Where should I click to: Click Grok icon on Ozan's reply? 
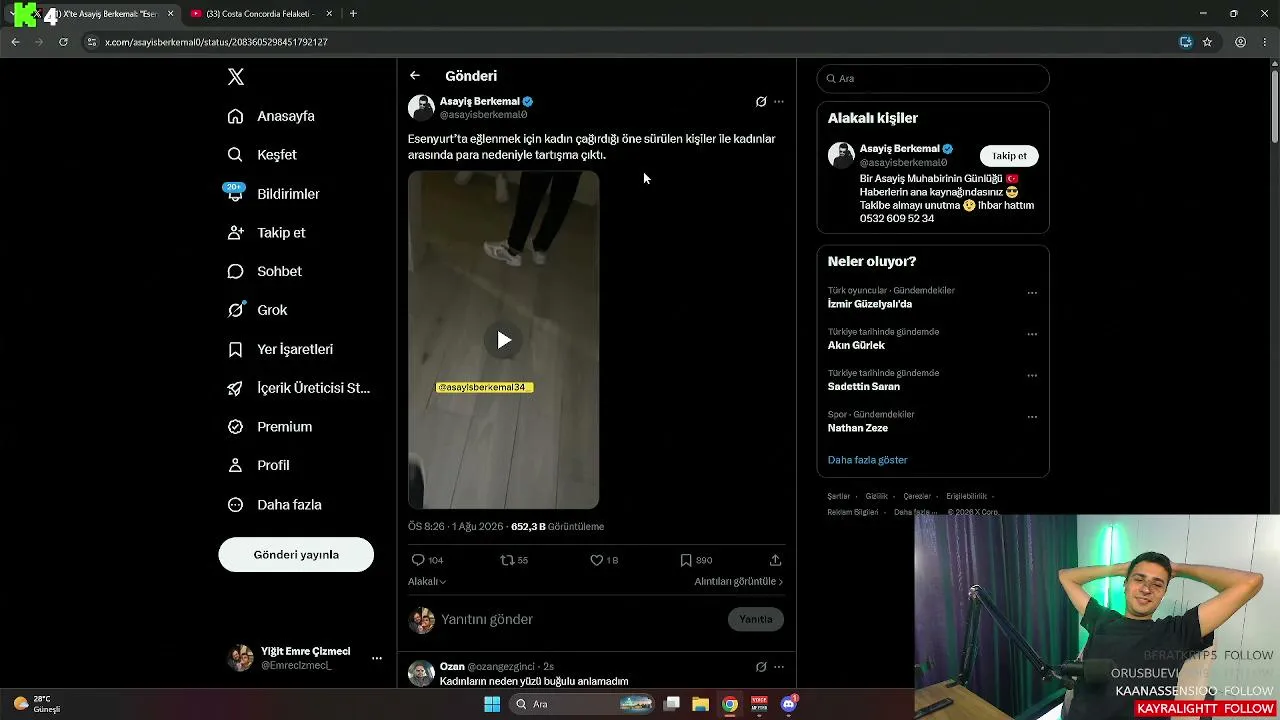[761, 667]
